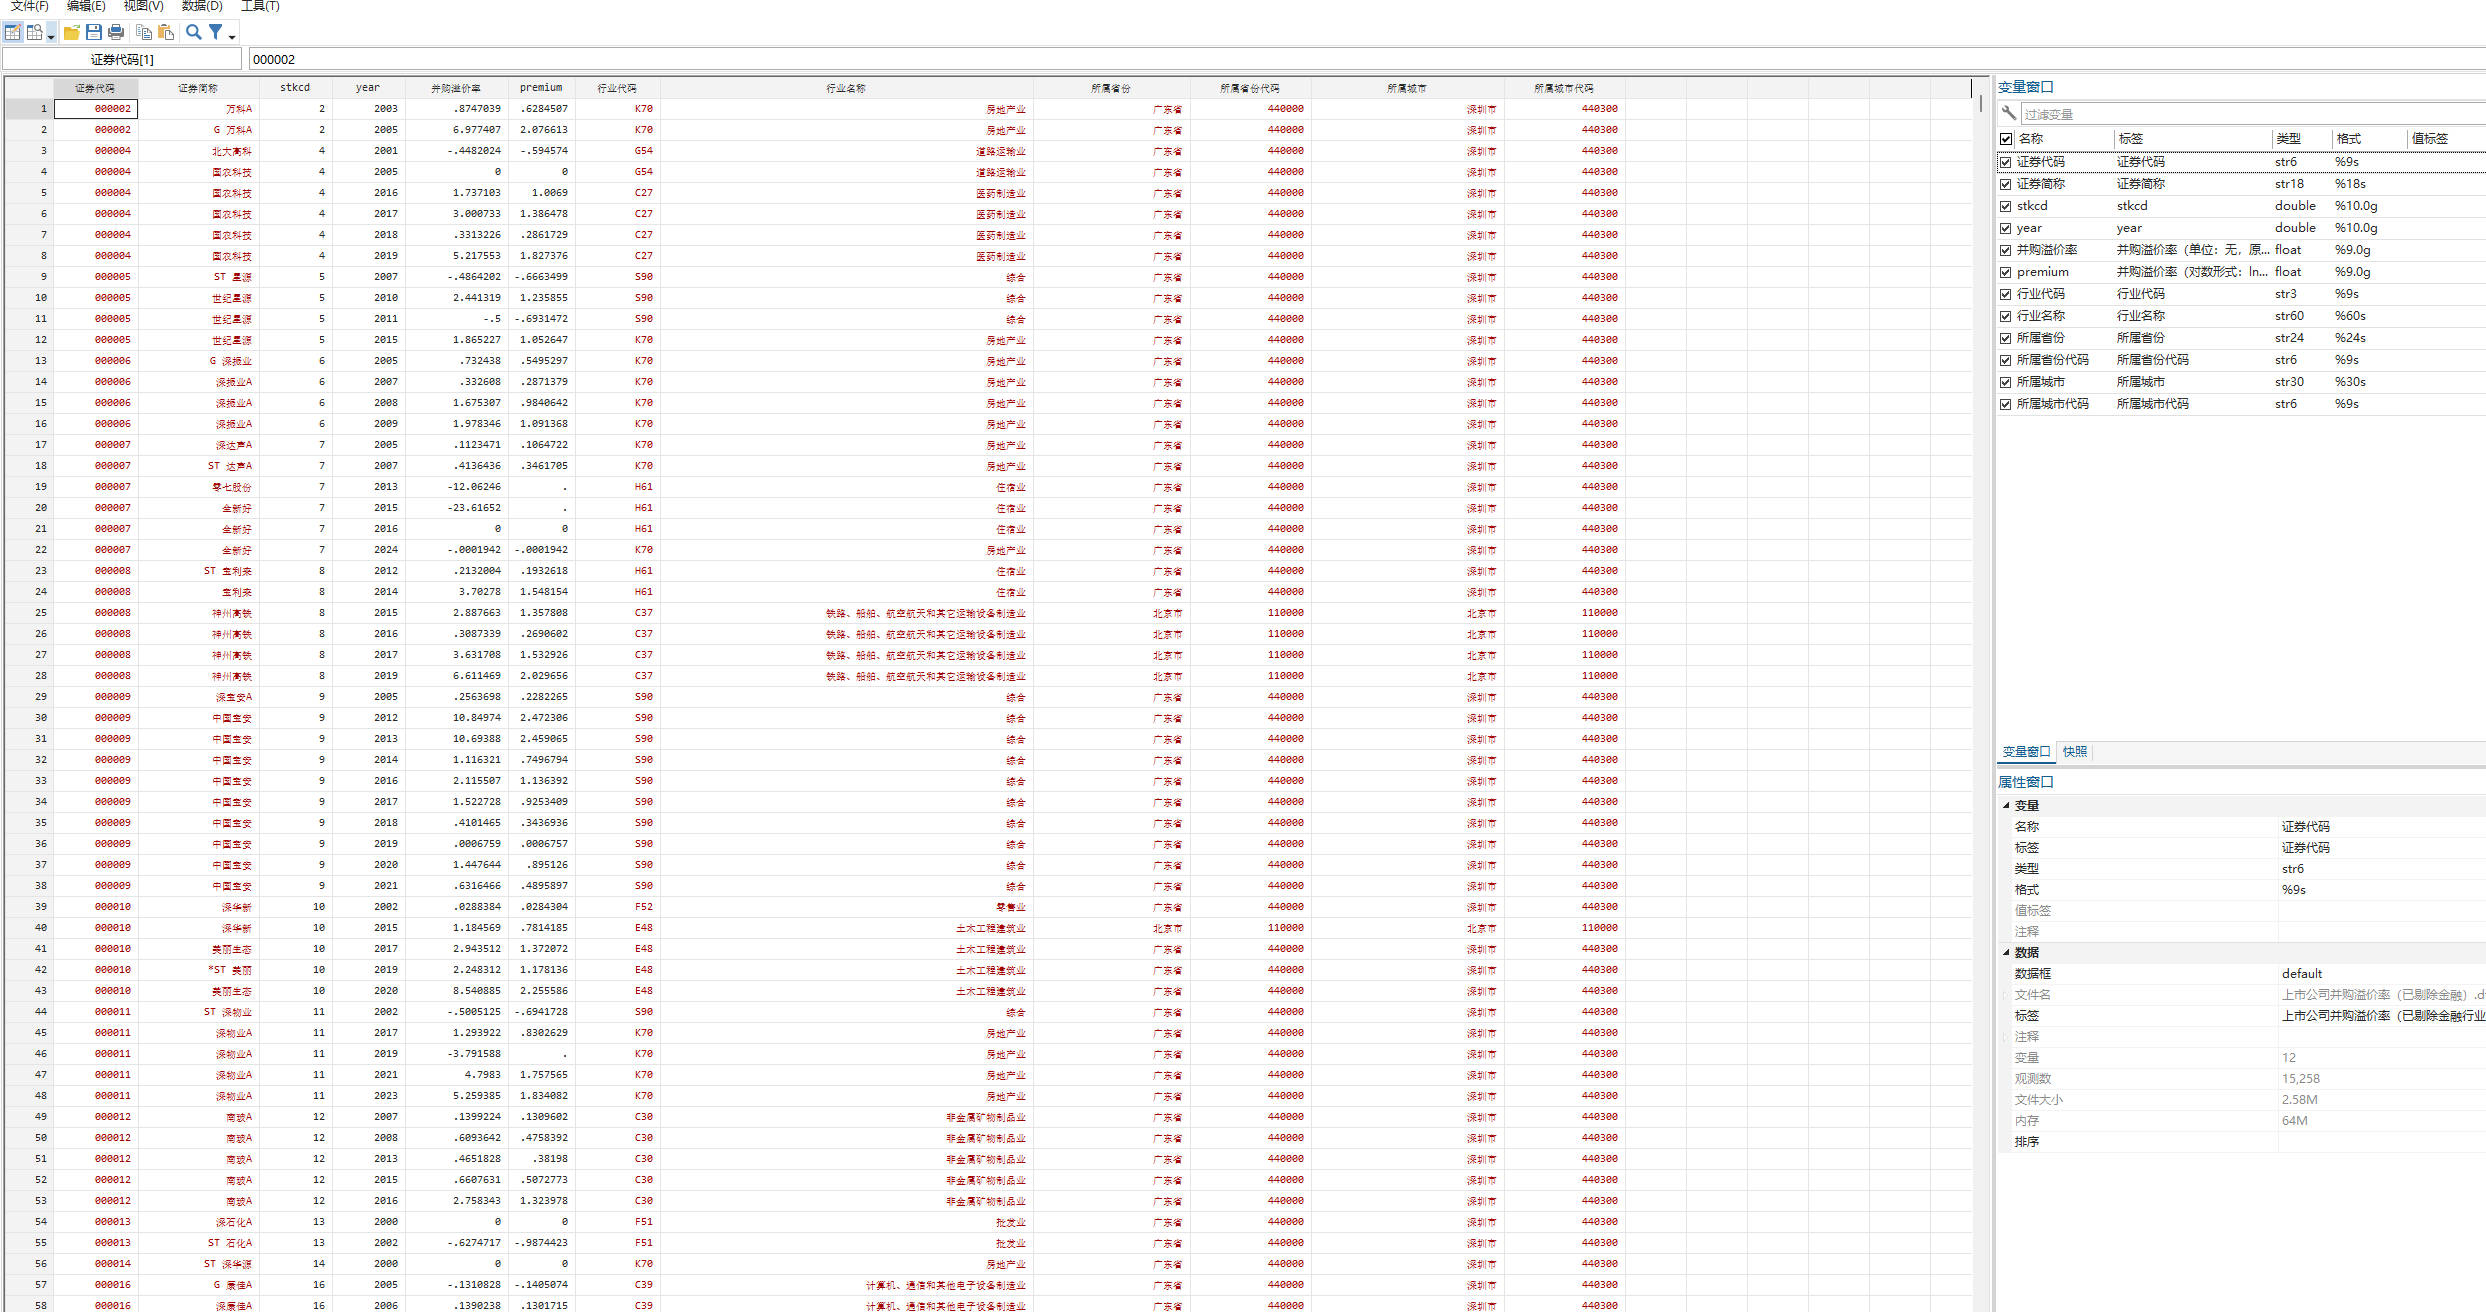The height and width of the screenshot is (1312, 2486).
Task: Open the 数据(D) menu
Action: 202,6
